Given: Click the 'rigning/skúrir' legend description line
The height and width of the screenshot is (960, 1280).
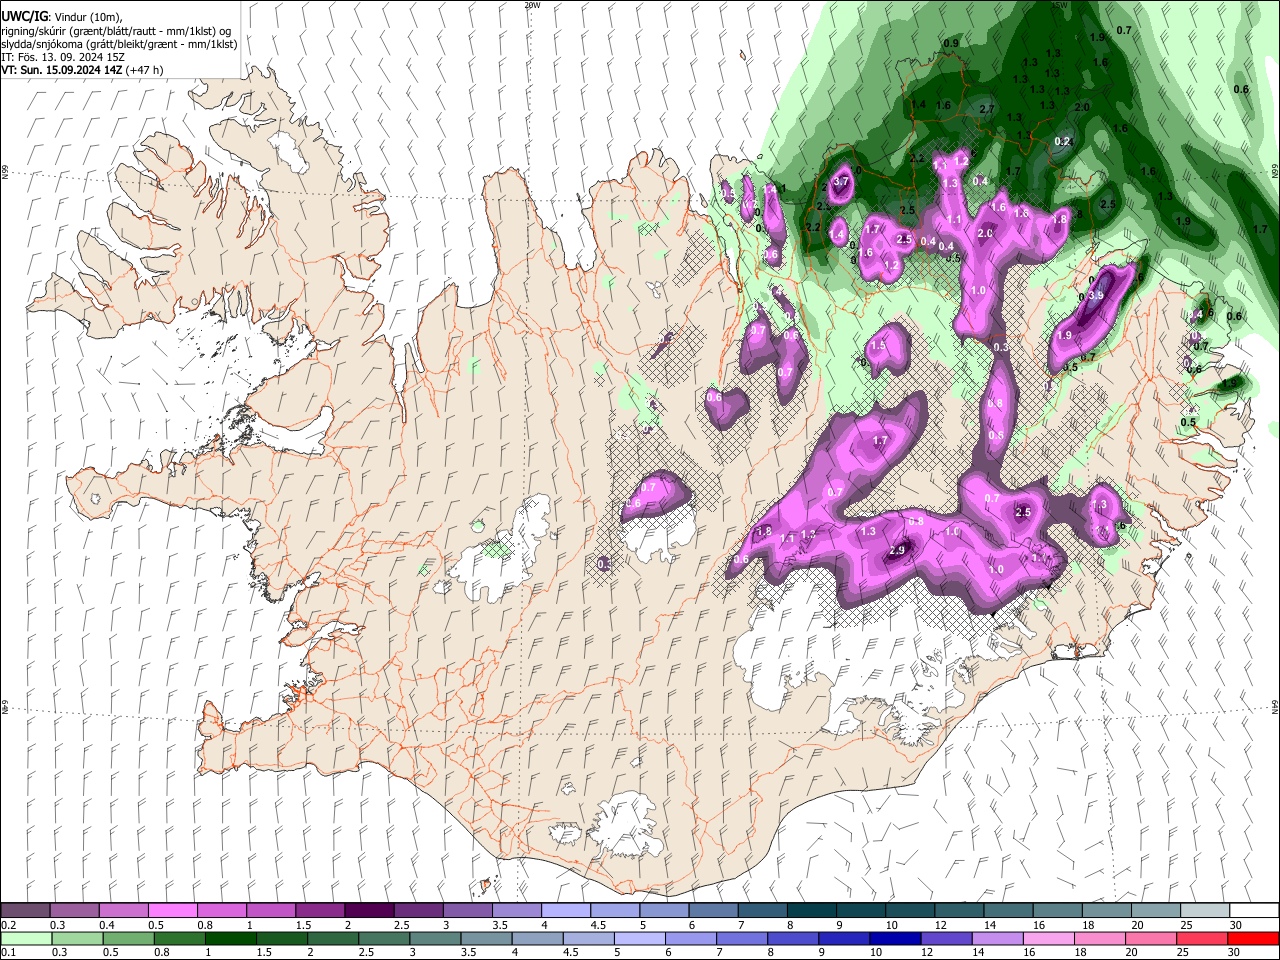Looking at the screenshot, I should pyautogui.click(x=117, y=31).
